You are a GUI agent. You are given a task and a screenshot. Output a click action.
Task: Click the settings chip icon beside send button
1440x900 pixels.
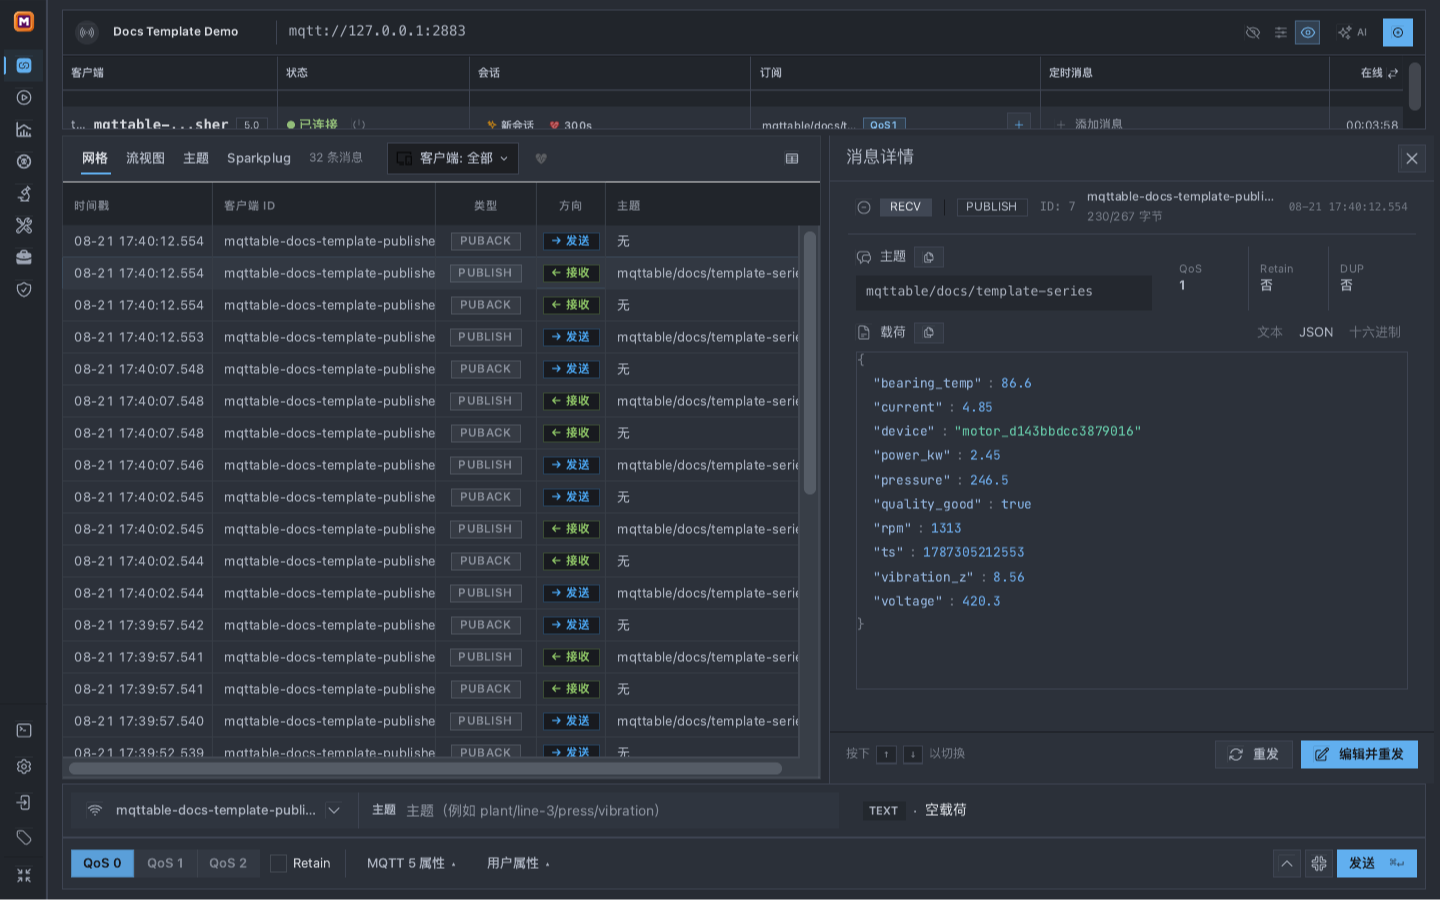[x=1319, y=863]
